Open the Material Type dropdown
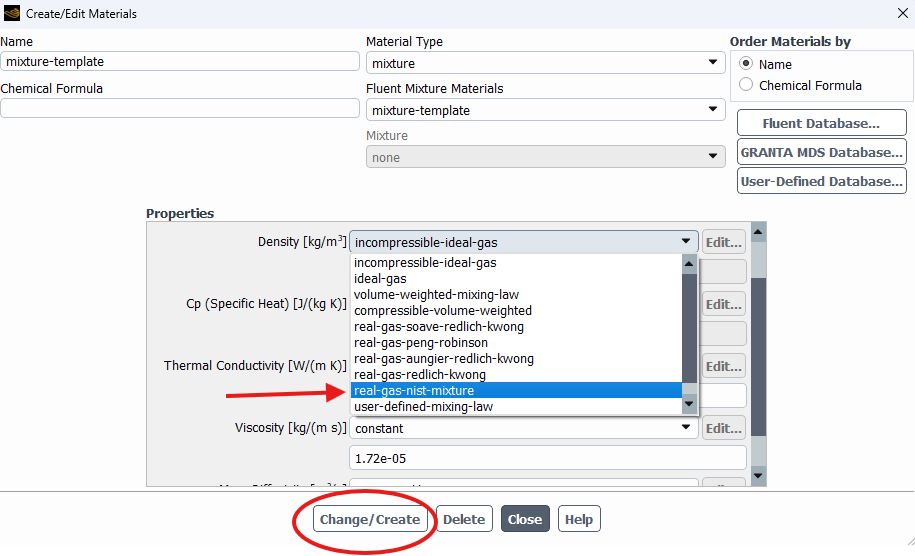The image size is (915, 556). point(546,63)
